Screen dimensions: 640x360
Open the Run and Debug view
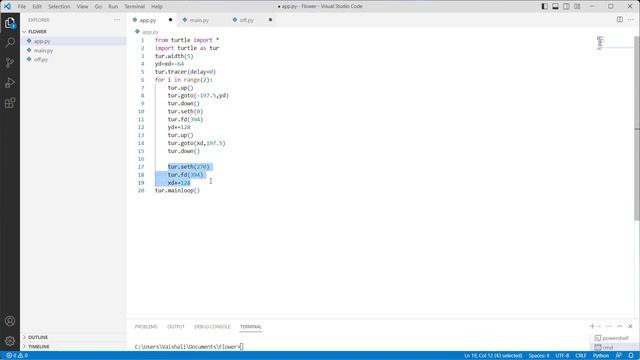click(10, 83)
